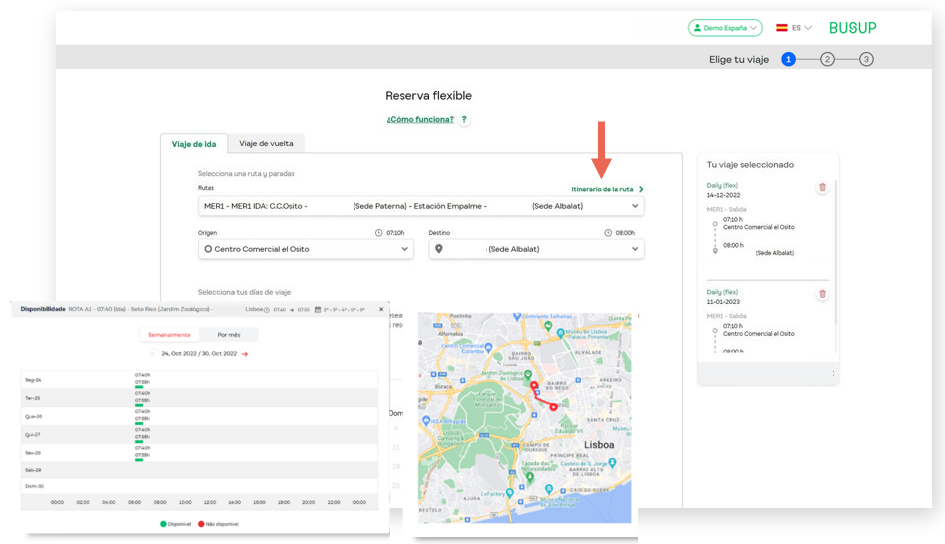Click the Qua-26 green availability bar
Viewport: 945px width, 544px height.
click(x=139, y=424)
